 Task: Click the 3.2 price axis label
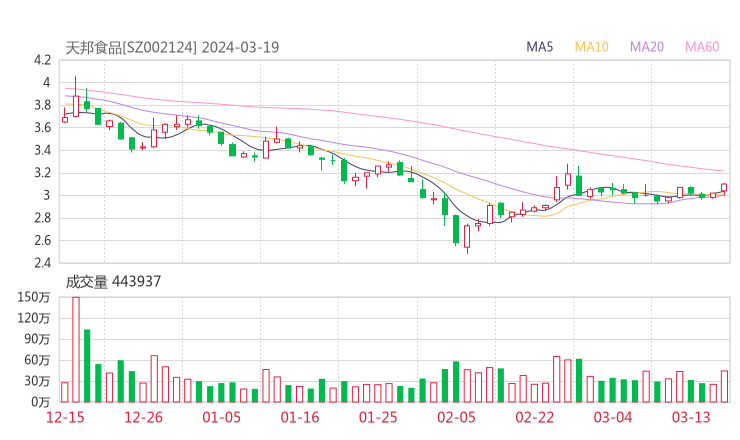pyautogui.click(x=42, y=173)
